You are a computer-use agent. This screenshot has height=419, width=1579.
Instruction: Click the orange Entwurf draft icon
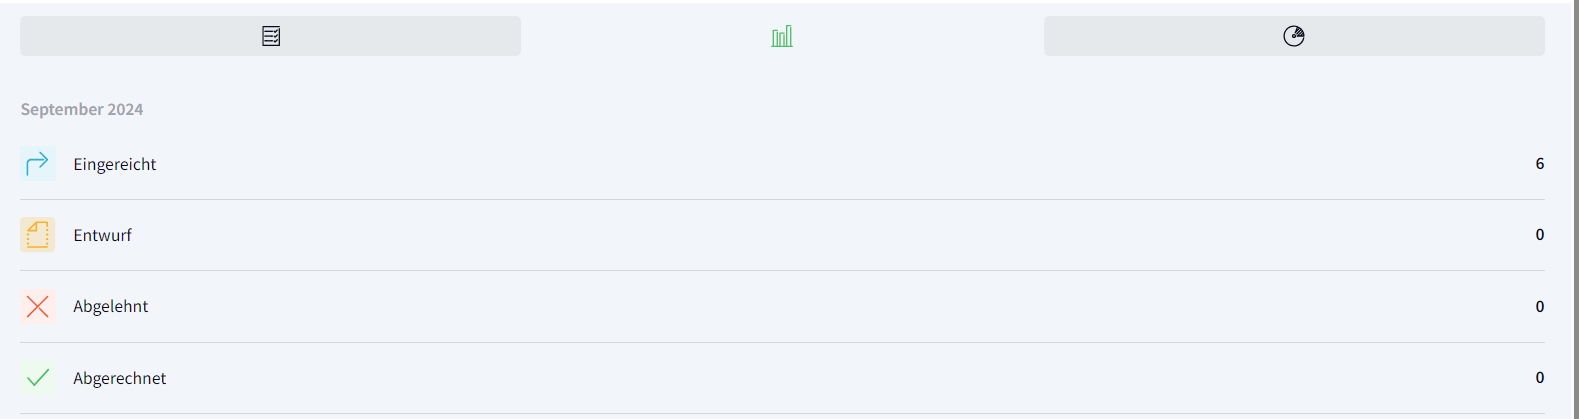(x=38, y=235)
